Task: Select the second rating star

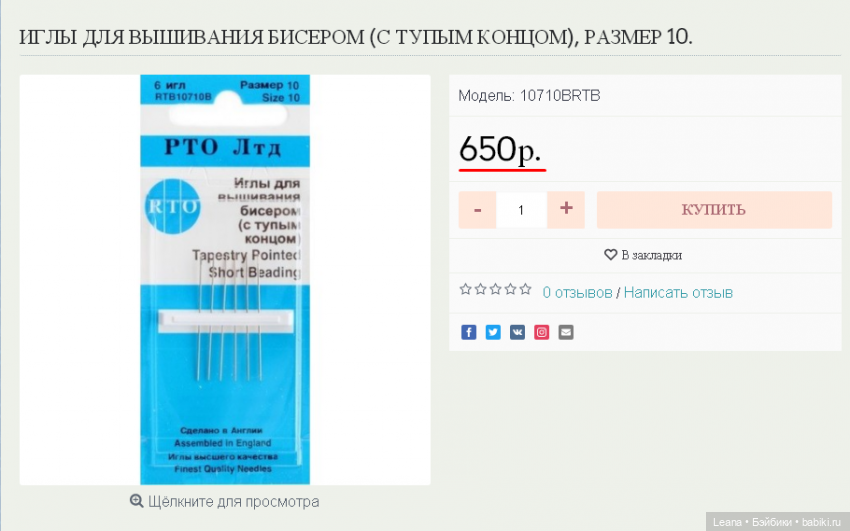Action: 481,289
